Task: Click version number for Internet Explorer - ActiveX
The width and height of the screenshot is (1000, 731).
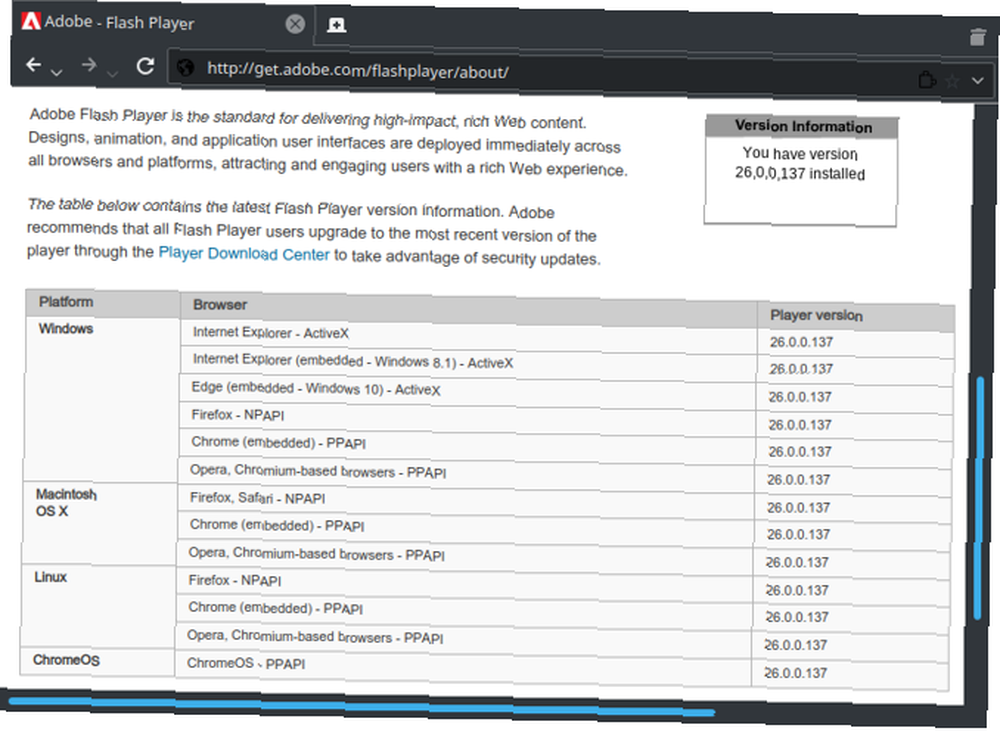Action: click(x=801, y=342)
